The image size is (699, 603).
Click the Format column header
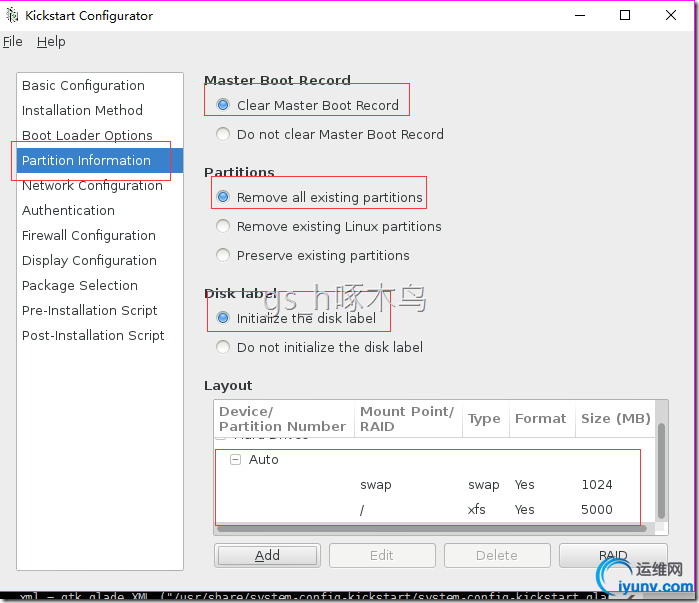coord(543,418)
